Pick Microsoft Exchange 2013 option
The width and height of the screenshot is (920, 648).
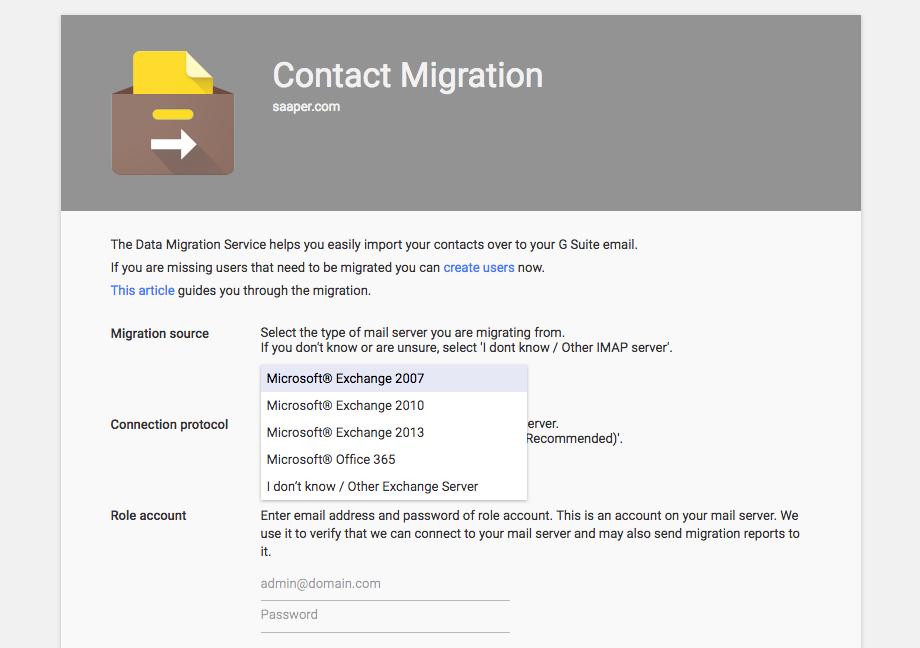394,433
